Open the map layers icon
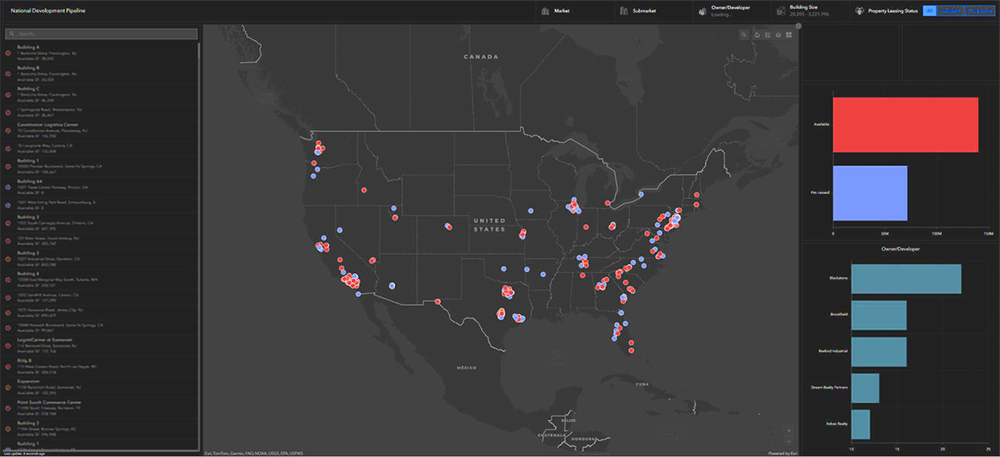 778,35
